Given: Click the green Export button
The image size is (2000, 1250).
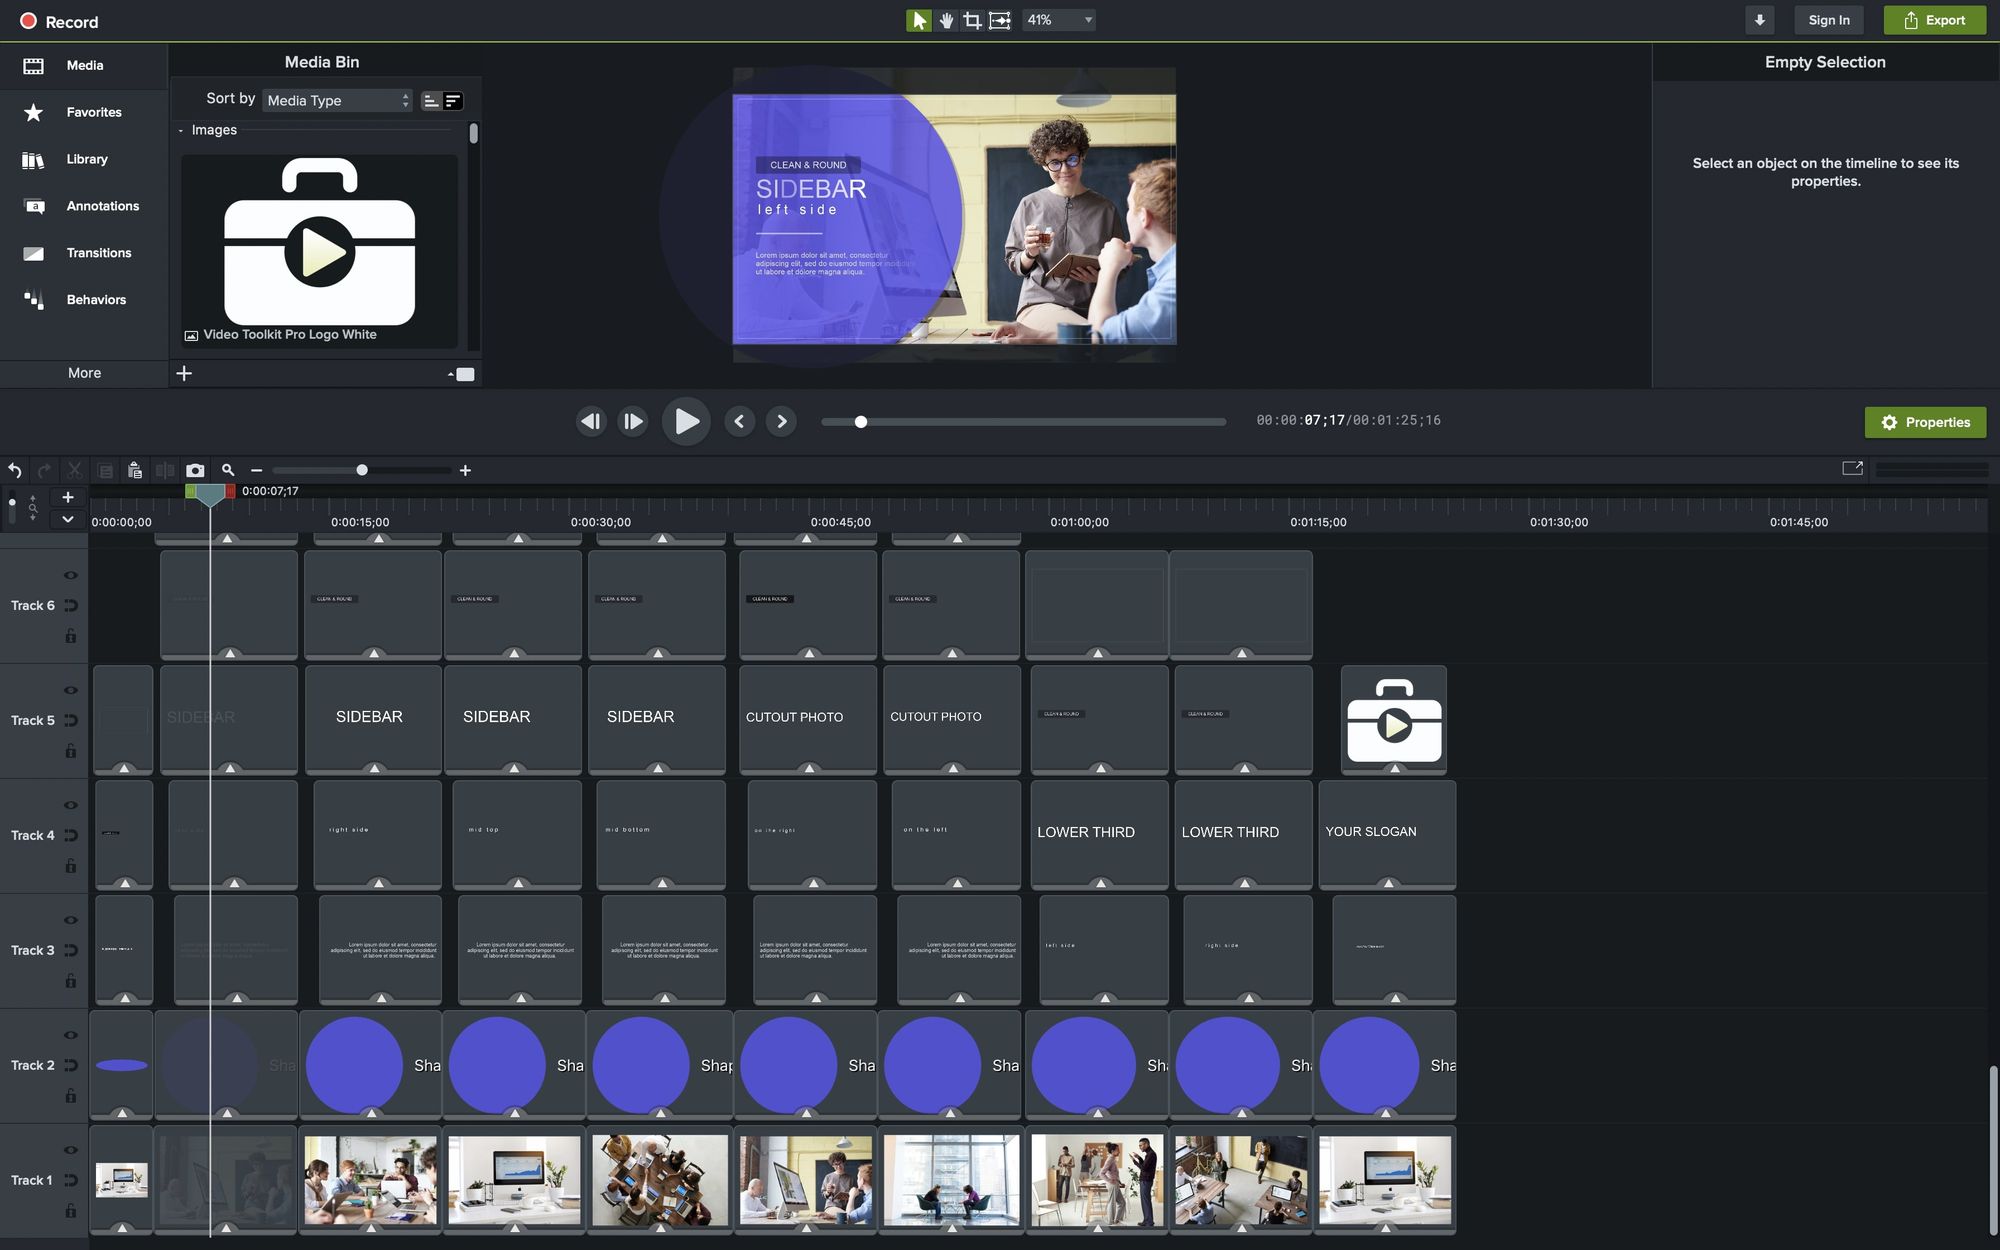Looking at the screenshot, I should click(x=1934, y=20).
